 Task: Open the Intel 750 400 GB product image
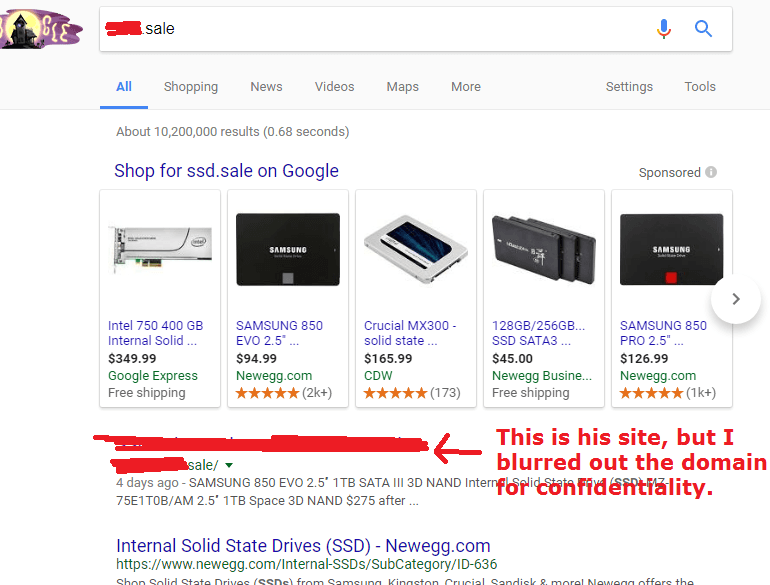(160, 250)
